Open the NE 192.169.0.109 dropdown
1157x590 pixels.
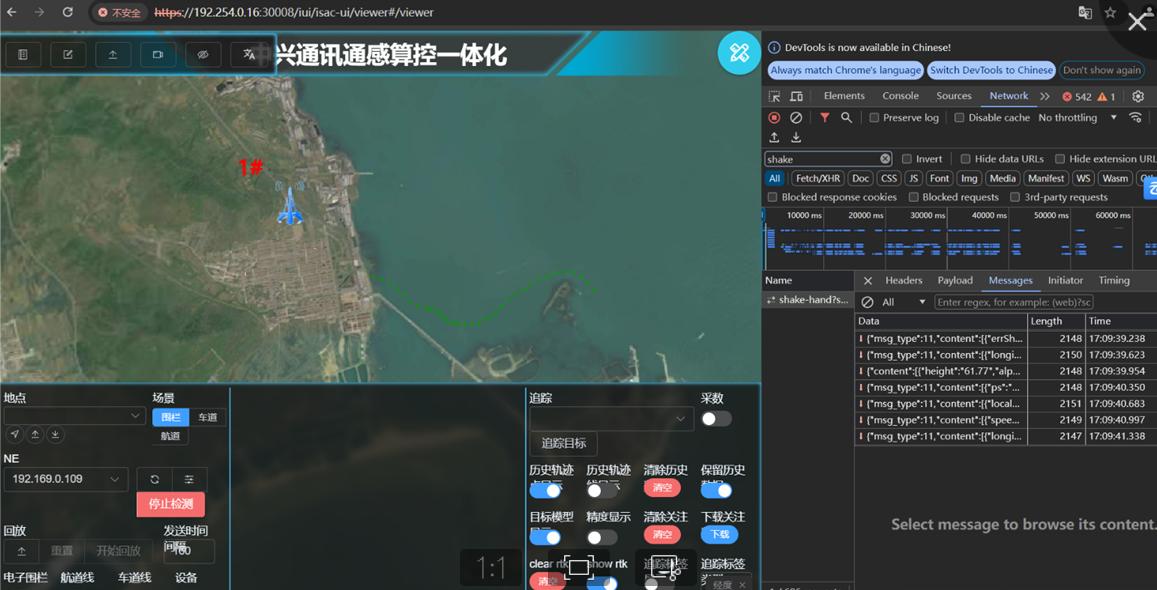(x=65, y=480)
